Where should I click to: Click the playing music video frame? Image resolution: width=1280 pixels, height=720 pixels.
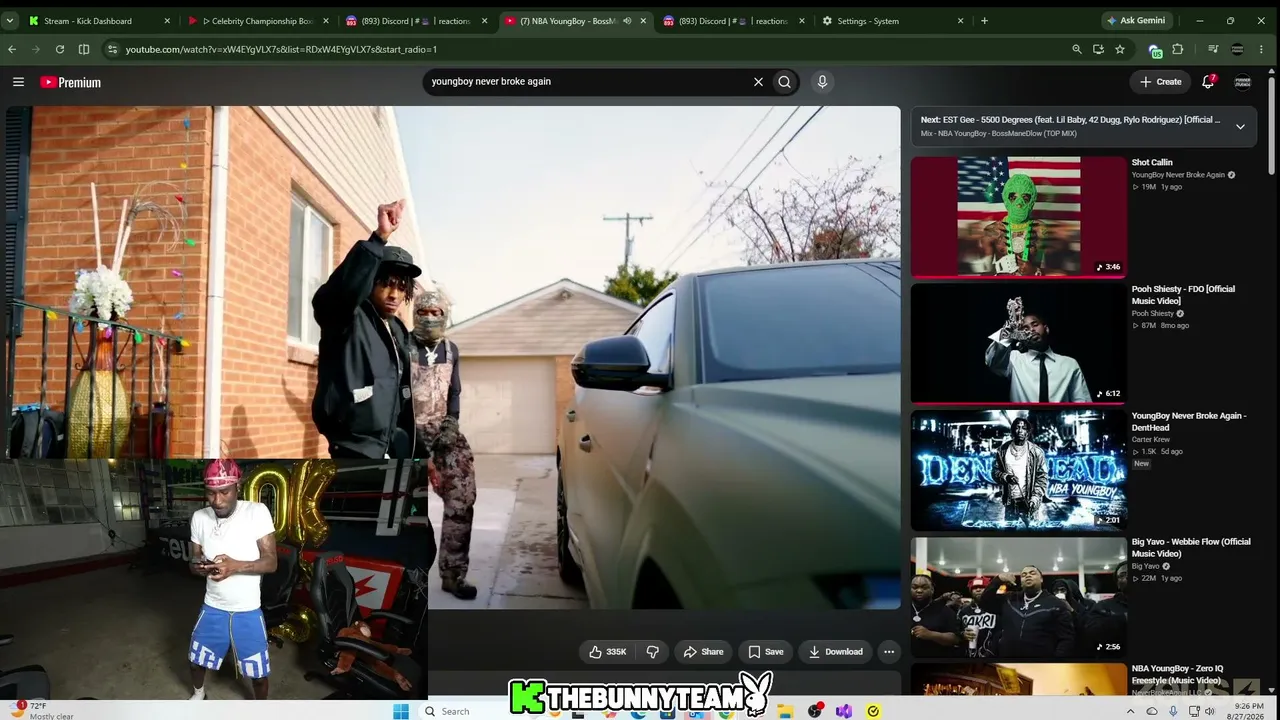coord(453,357)
